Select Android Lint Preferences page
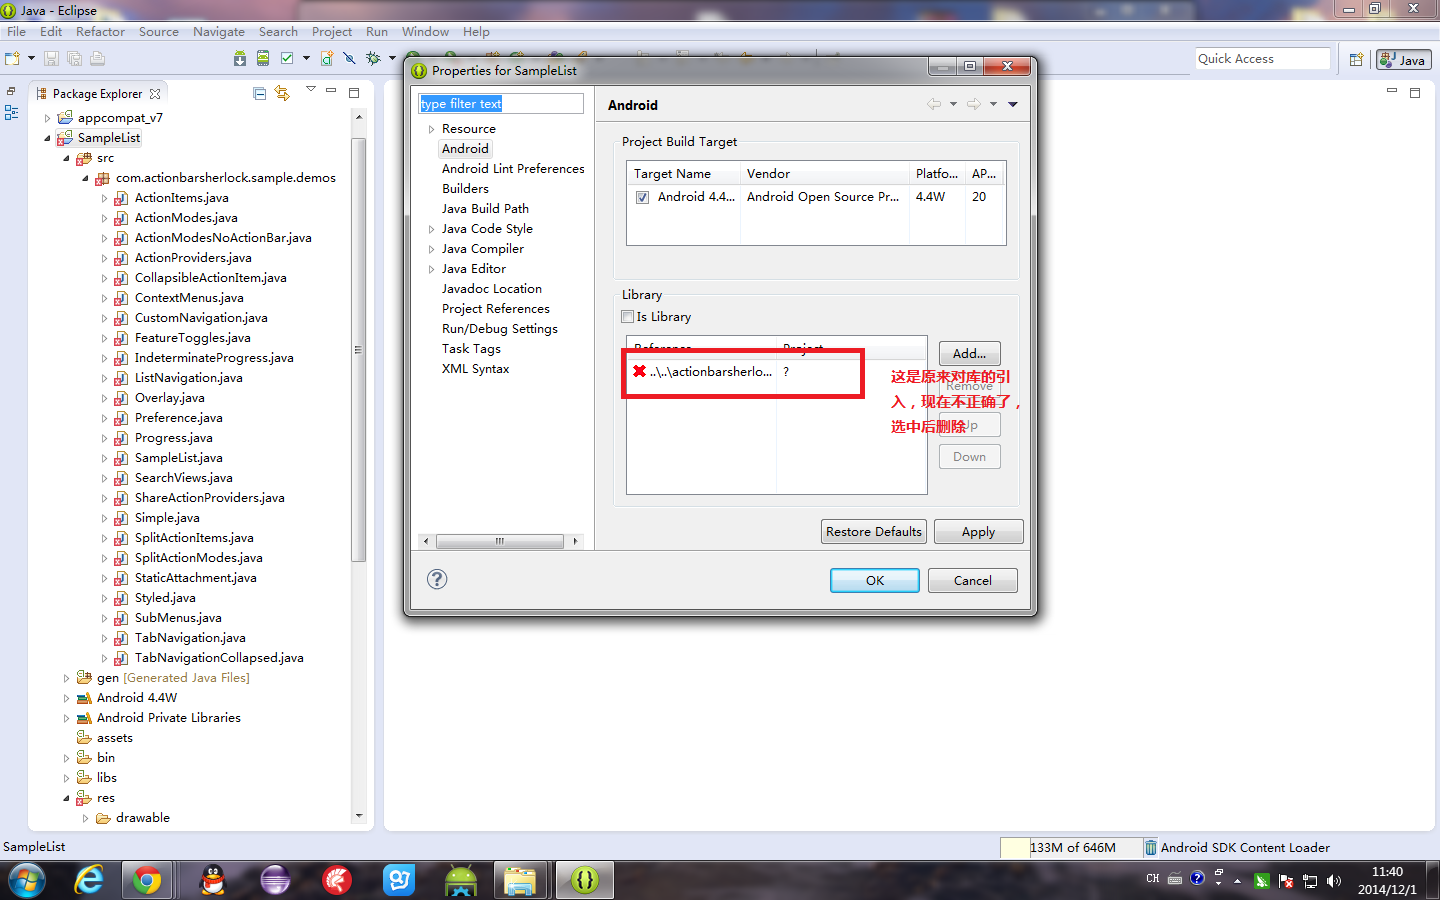This screenshot has width=1440, height=900. coord(513,169)
